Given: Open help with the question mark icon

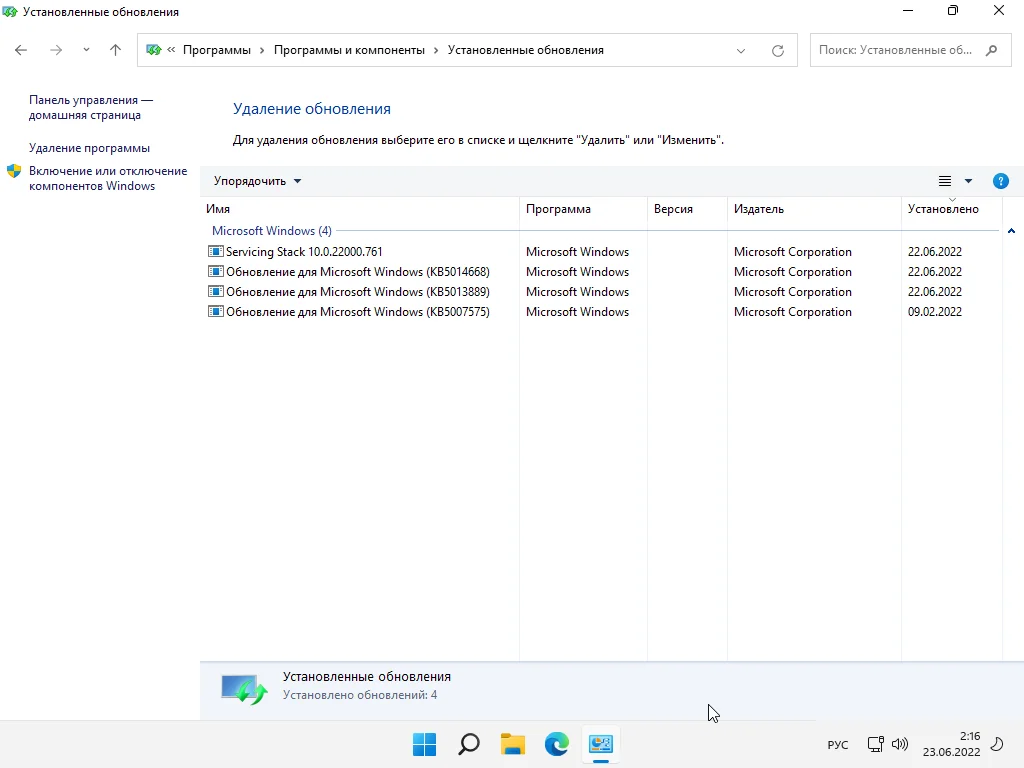Looking at the screenshot, I should pyautogui.click(x=1000, y=181).
